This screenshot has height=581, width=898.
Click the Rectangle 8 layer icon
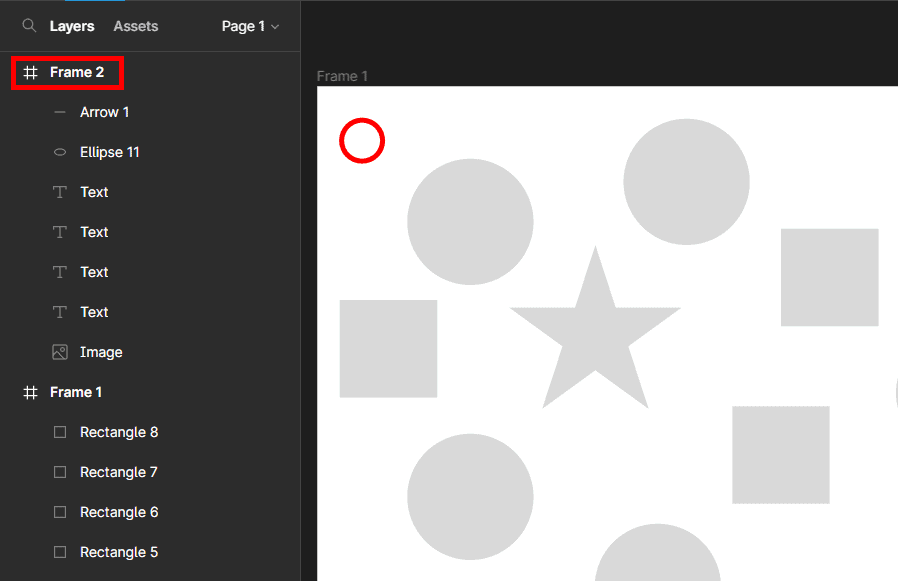[x=60, y=433]
